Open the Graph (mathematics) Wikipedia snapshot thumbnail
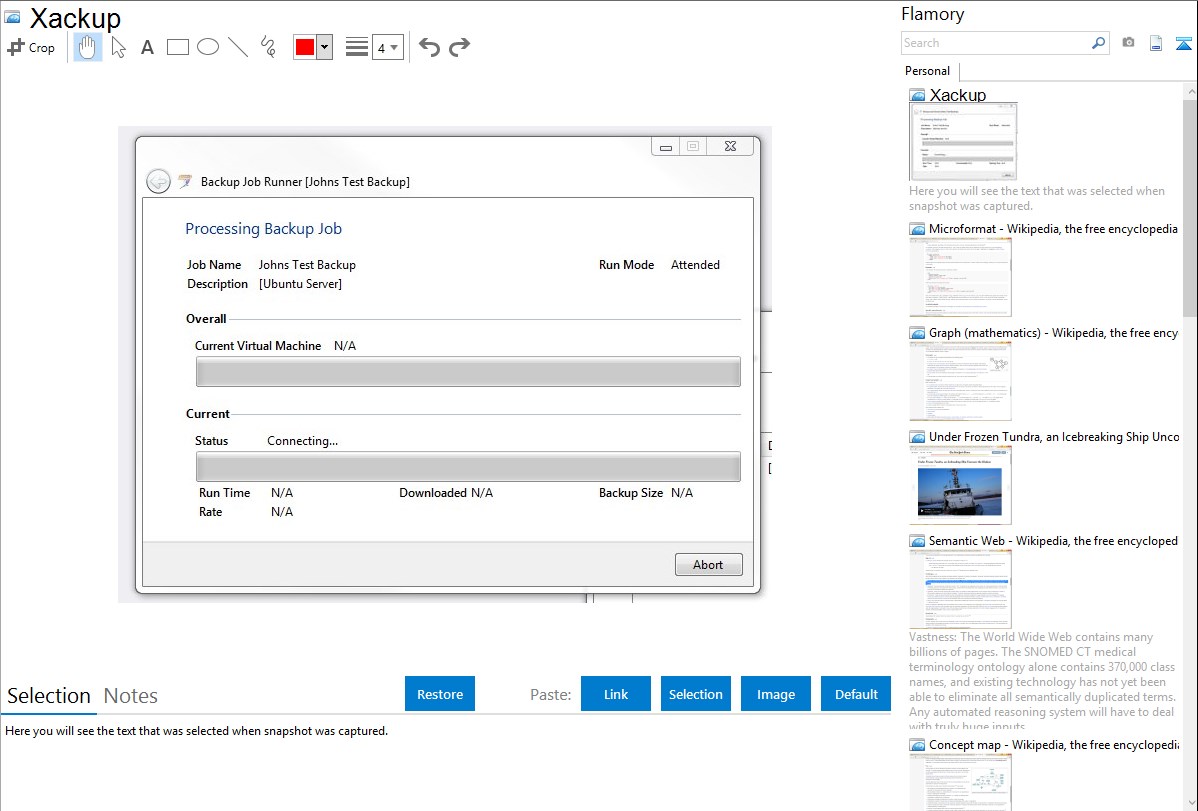The image size is (1198, 811). (x=960, y=382)
